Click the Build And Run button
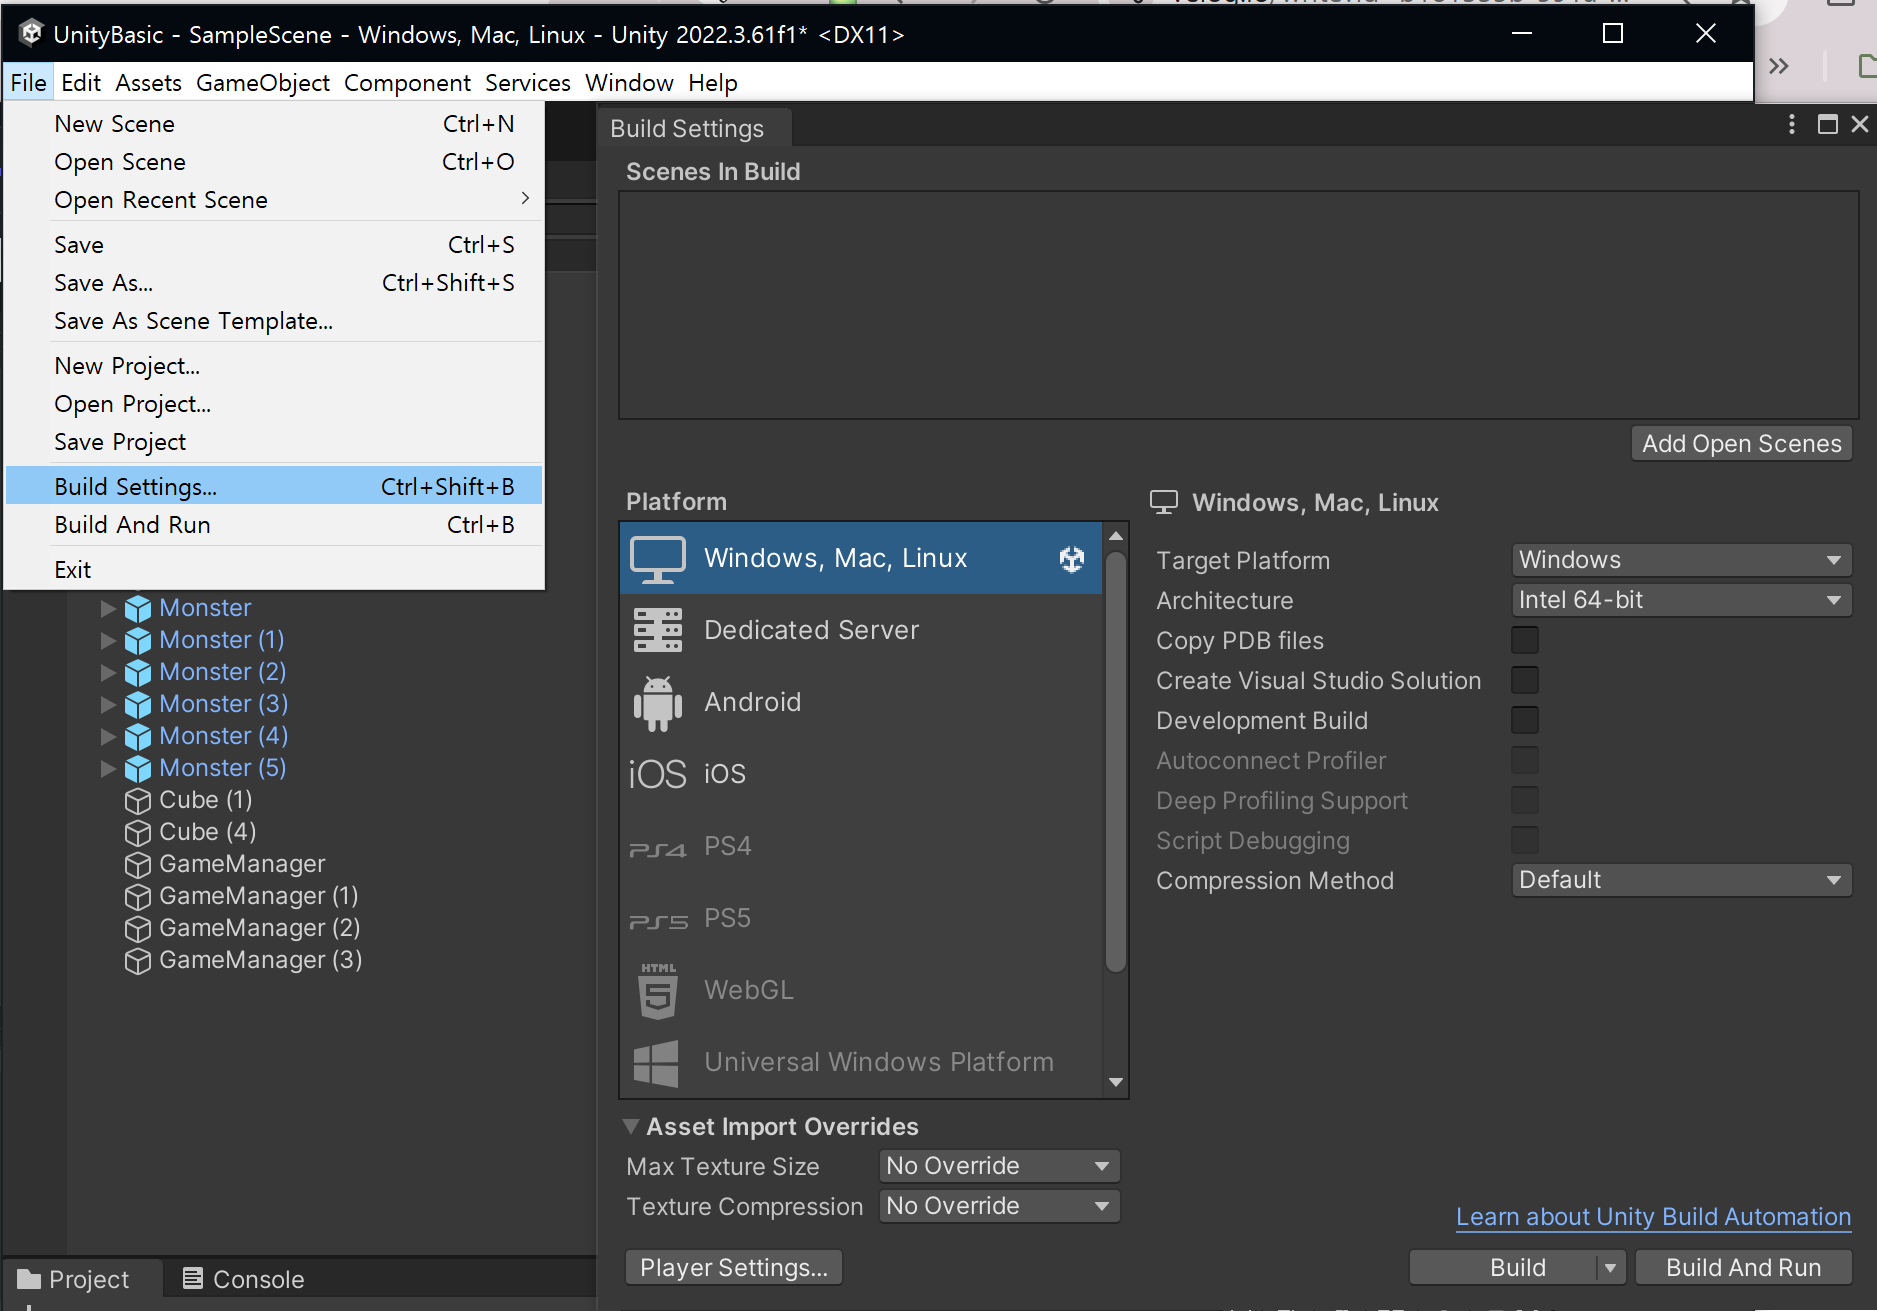This screenshot has height=1311, width=1877. [1743, 1268]
